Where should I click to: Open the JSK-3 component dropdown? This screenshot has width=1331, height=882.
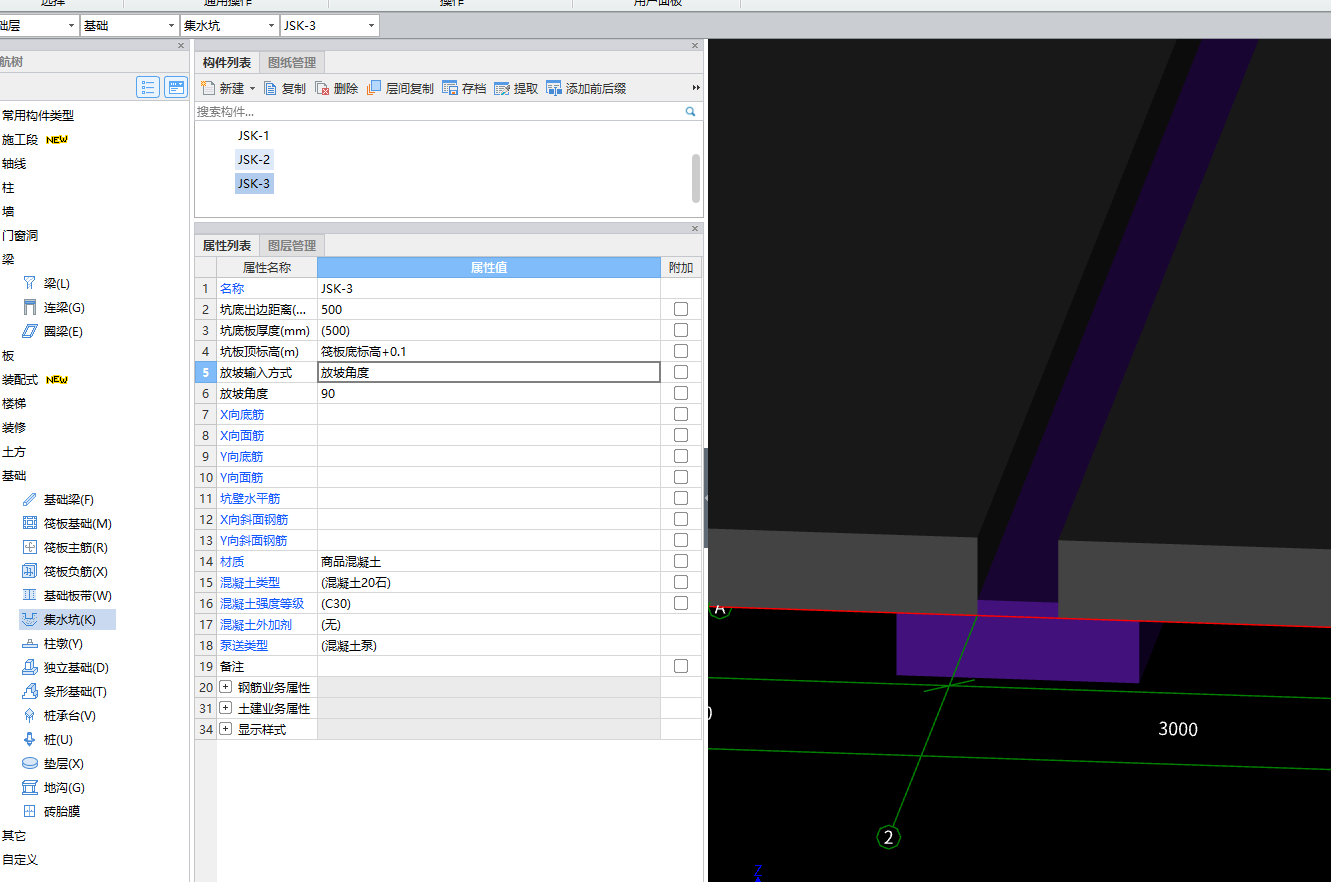click(371, 25)
